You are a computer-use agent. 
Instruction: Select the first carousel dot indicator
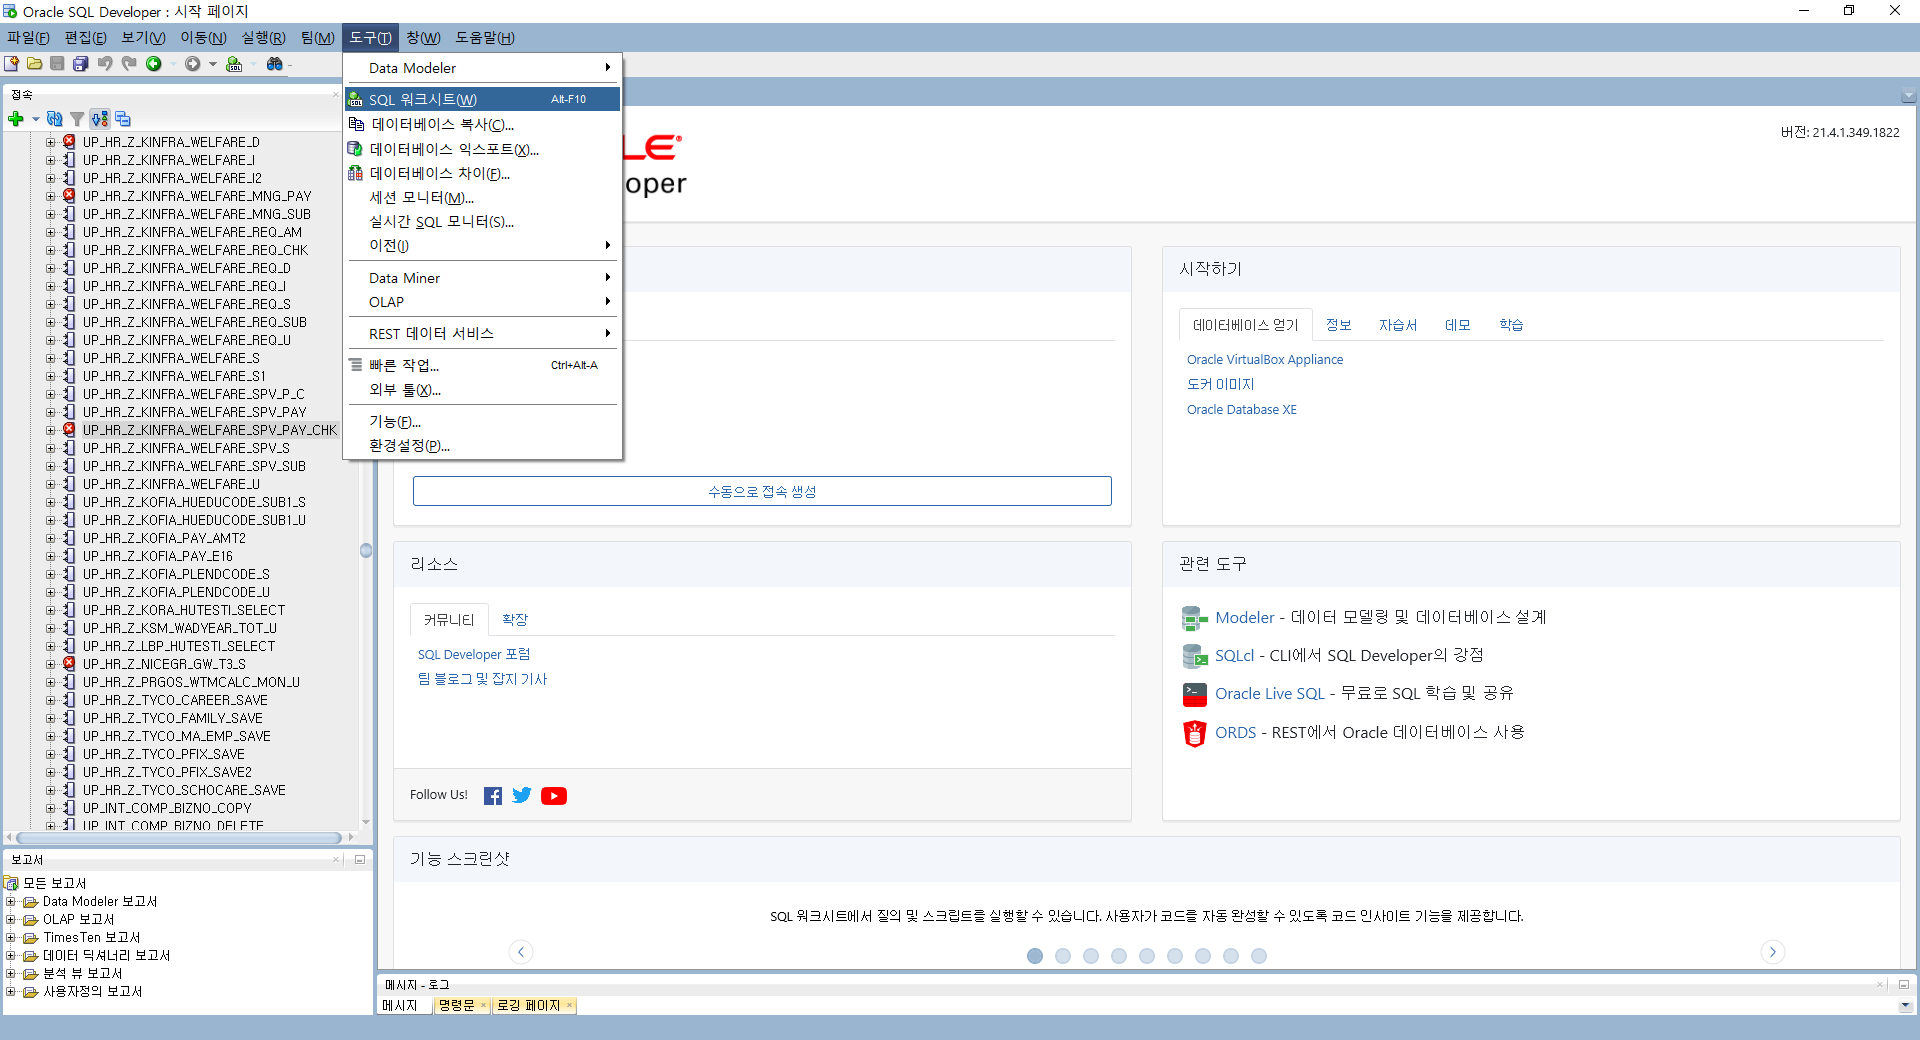(x=1035, y=956)
